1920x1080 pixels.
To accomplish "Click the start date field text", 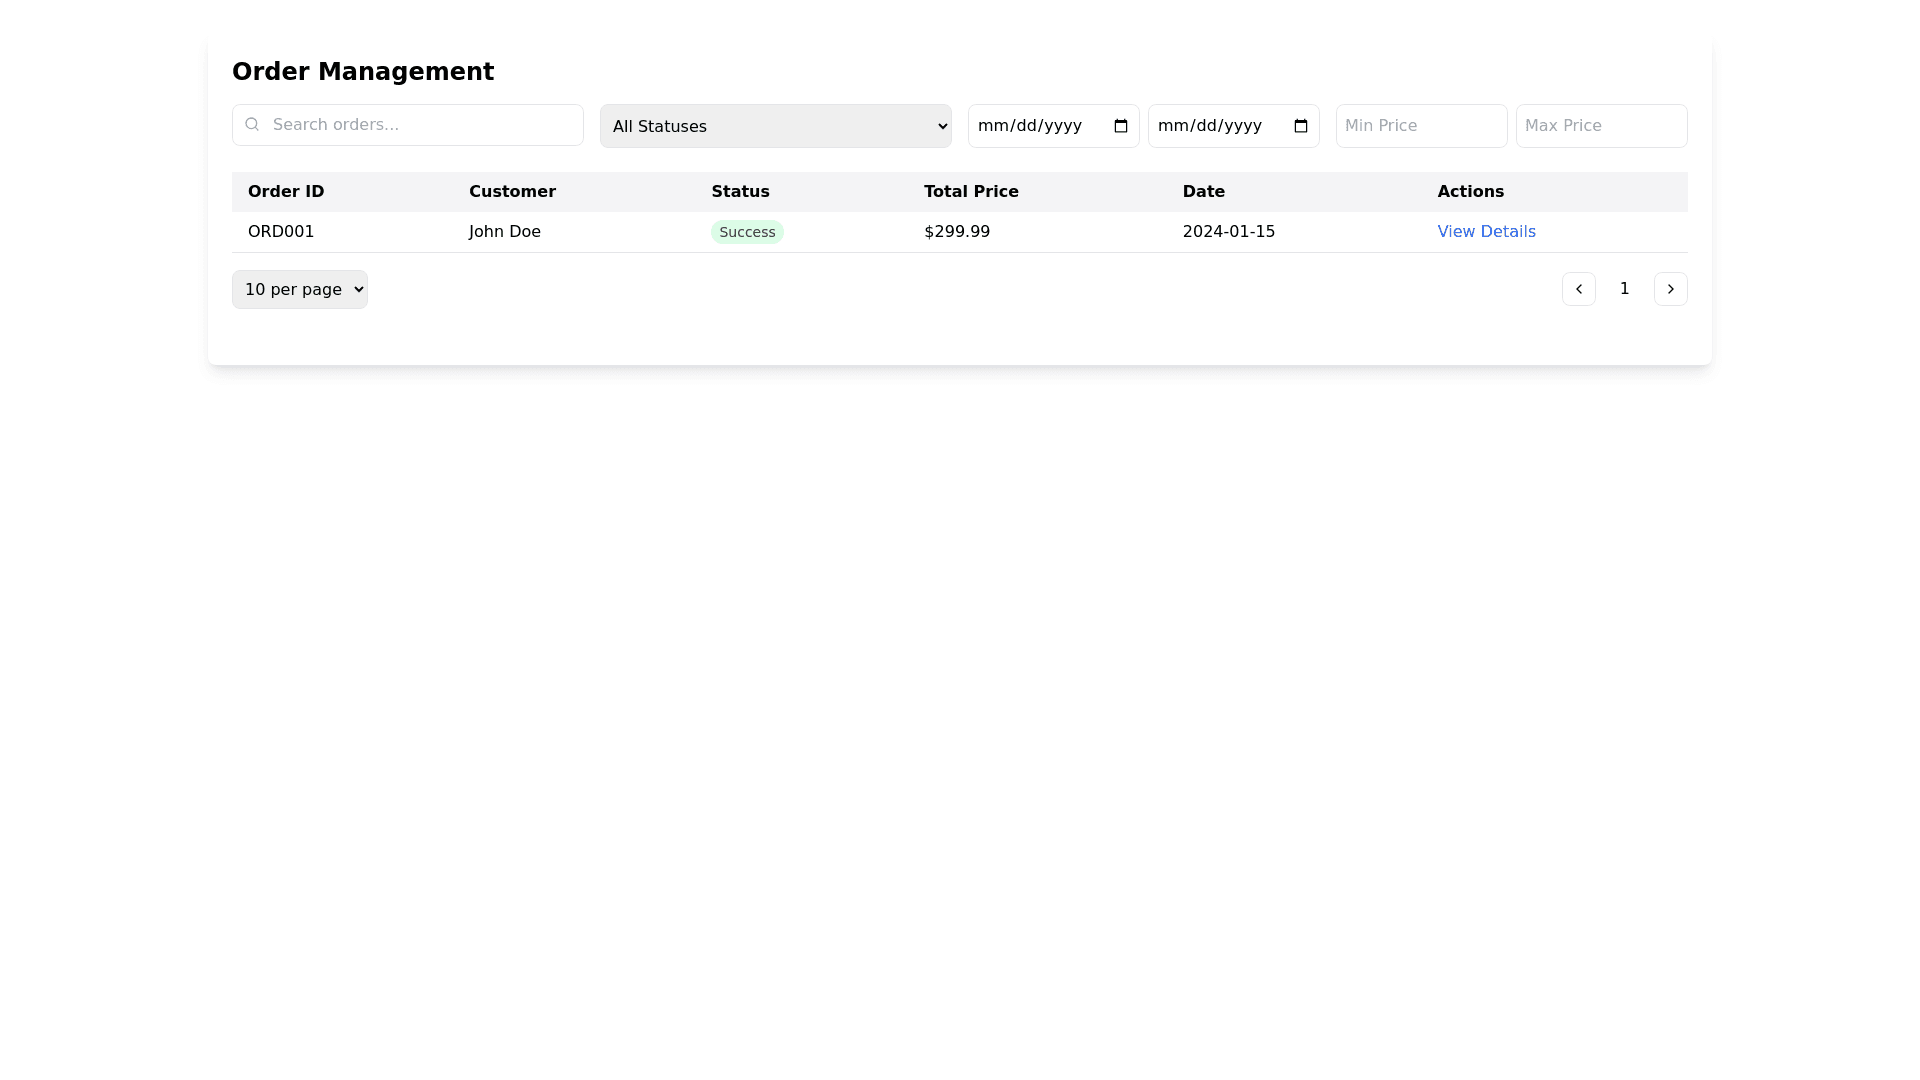I will (1030, 126).
